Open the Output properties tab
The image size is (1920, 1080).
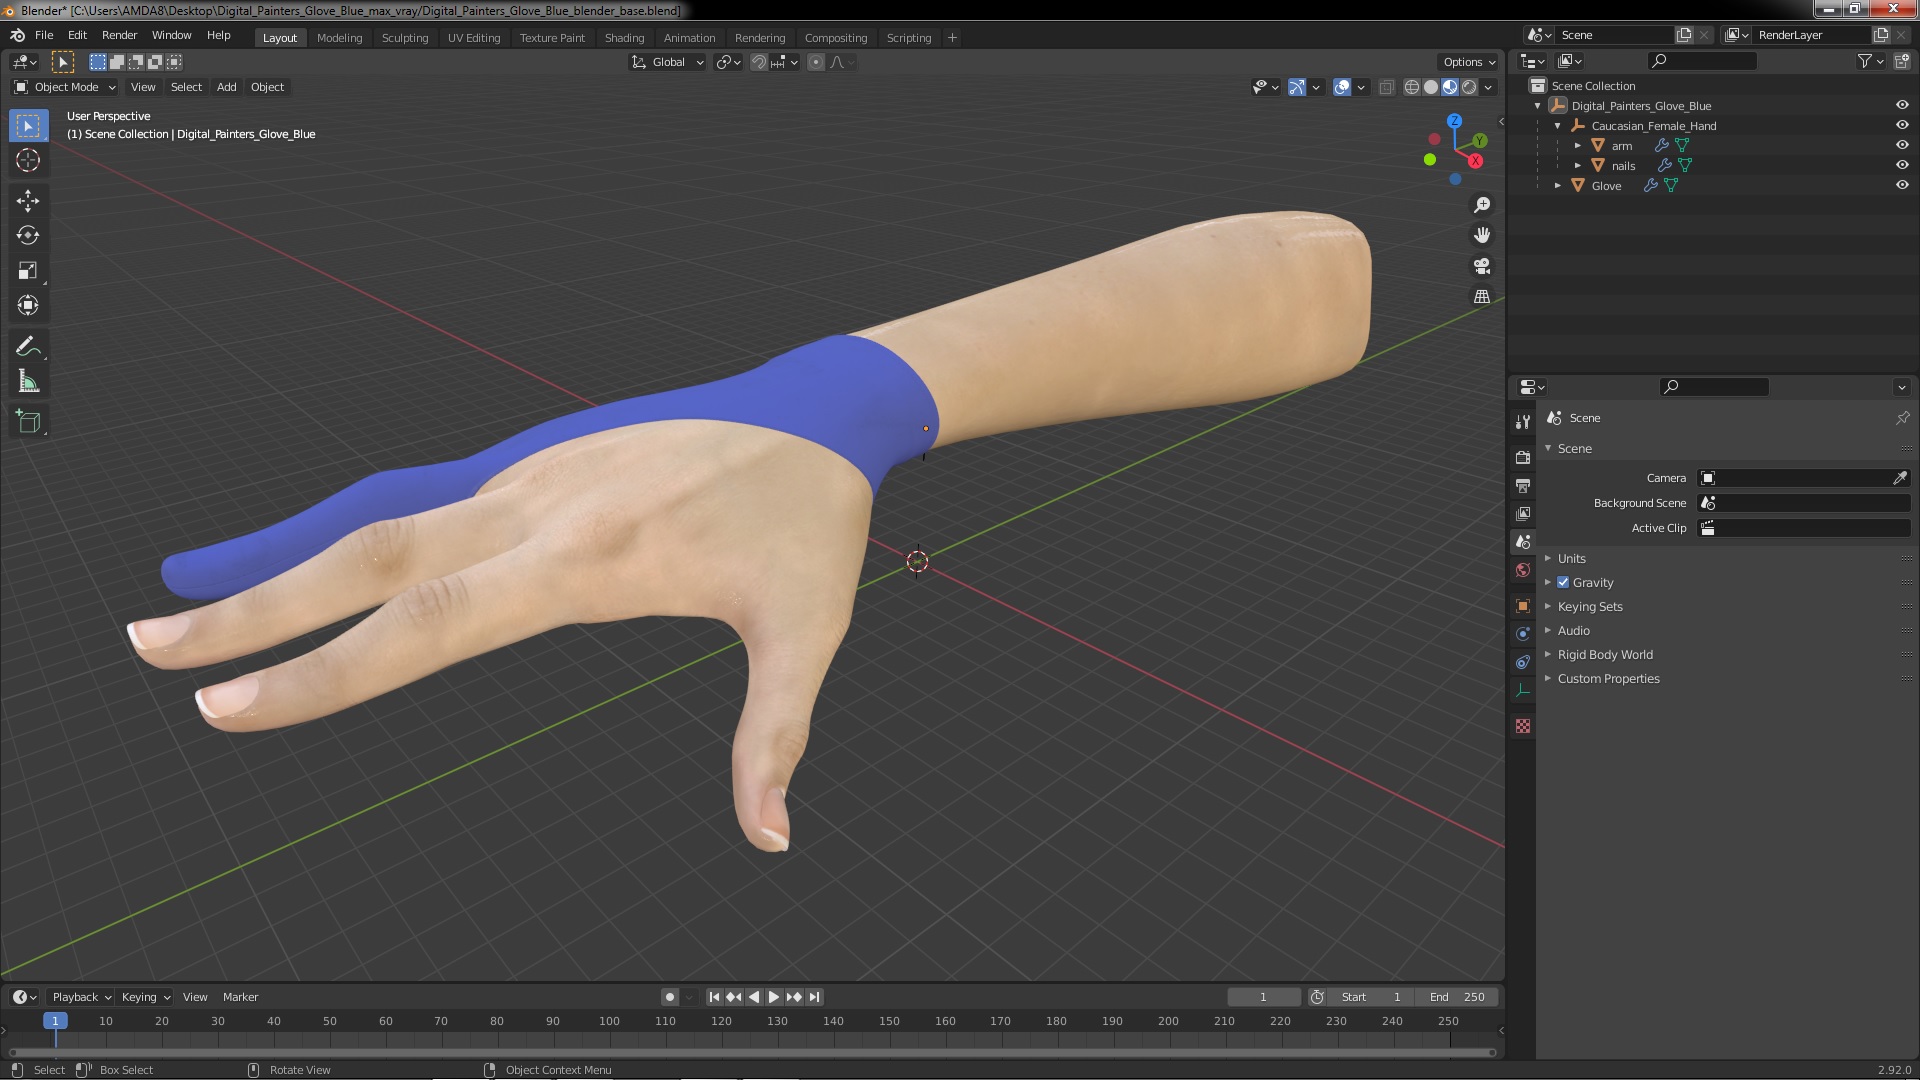point(1522,485)
